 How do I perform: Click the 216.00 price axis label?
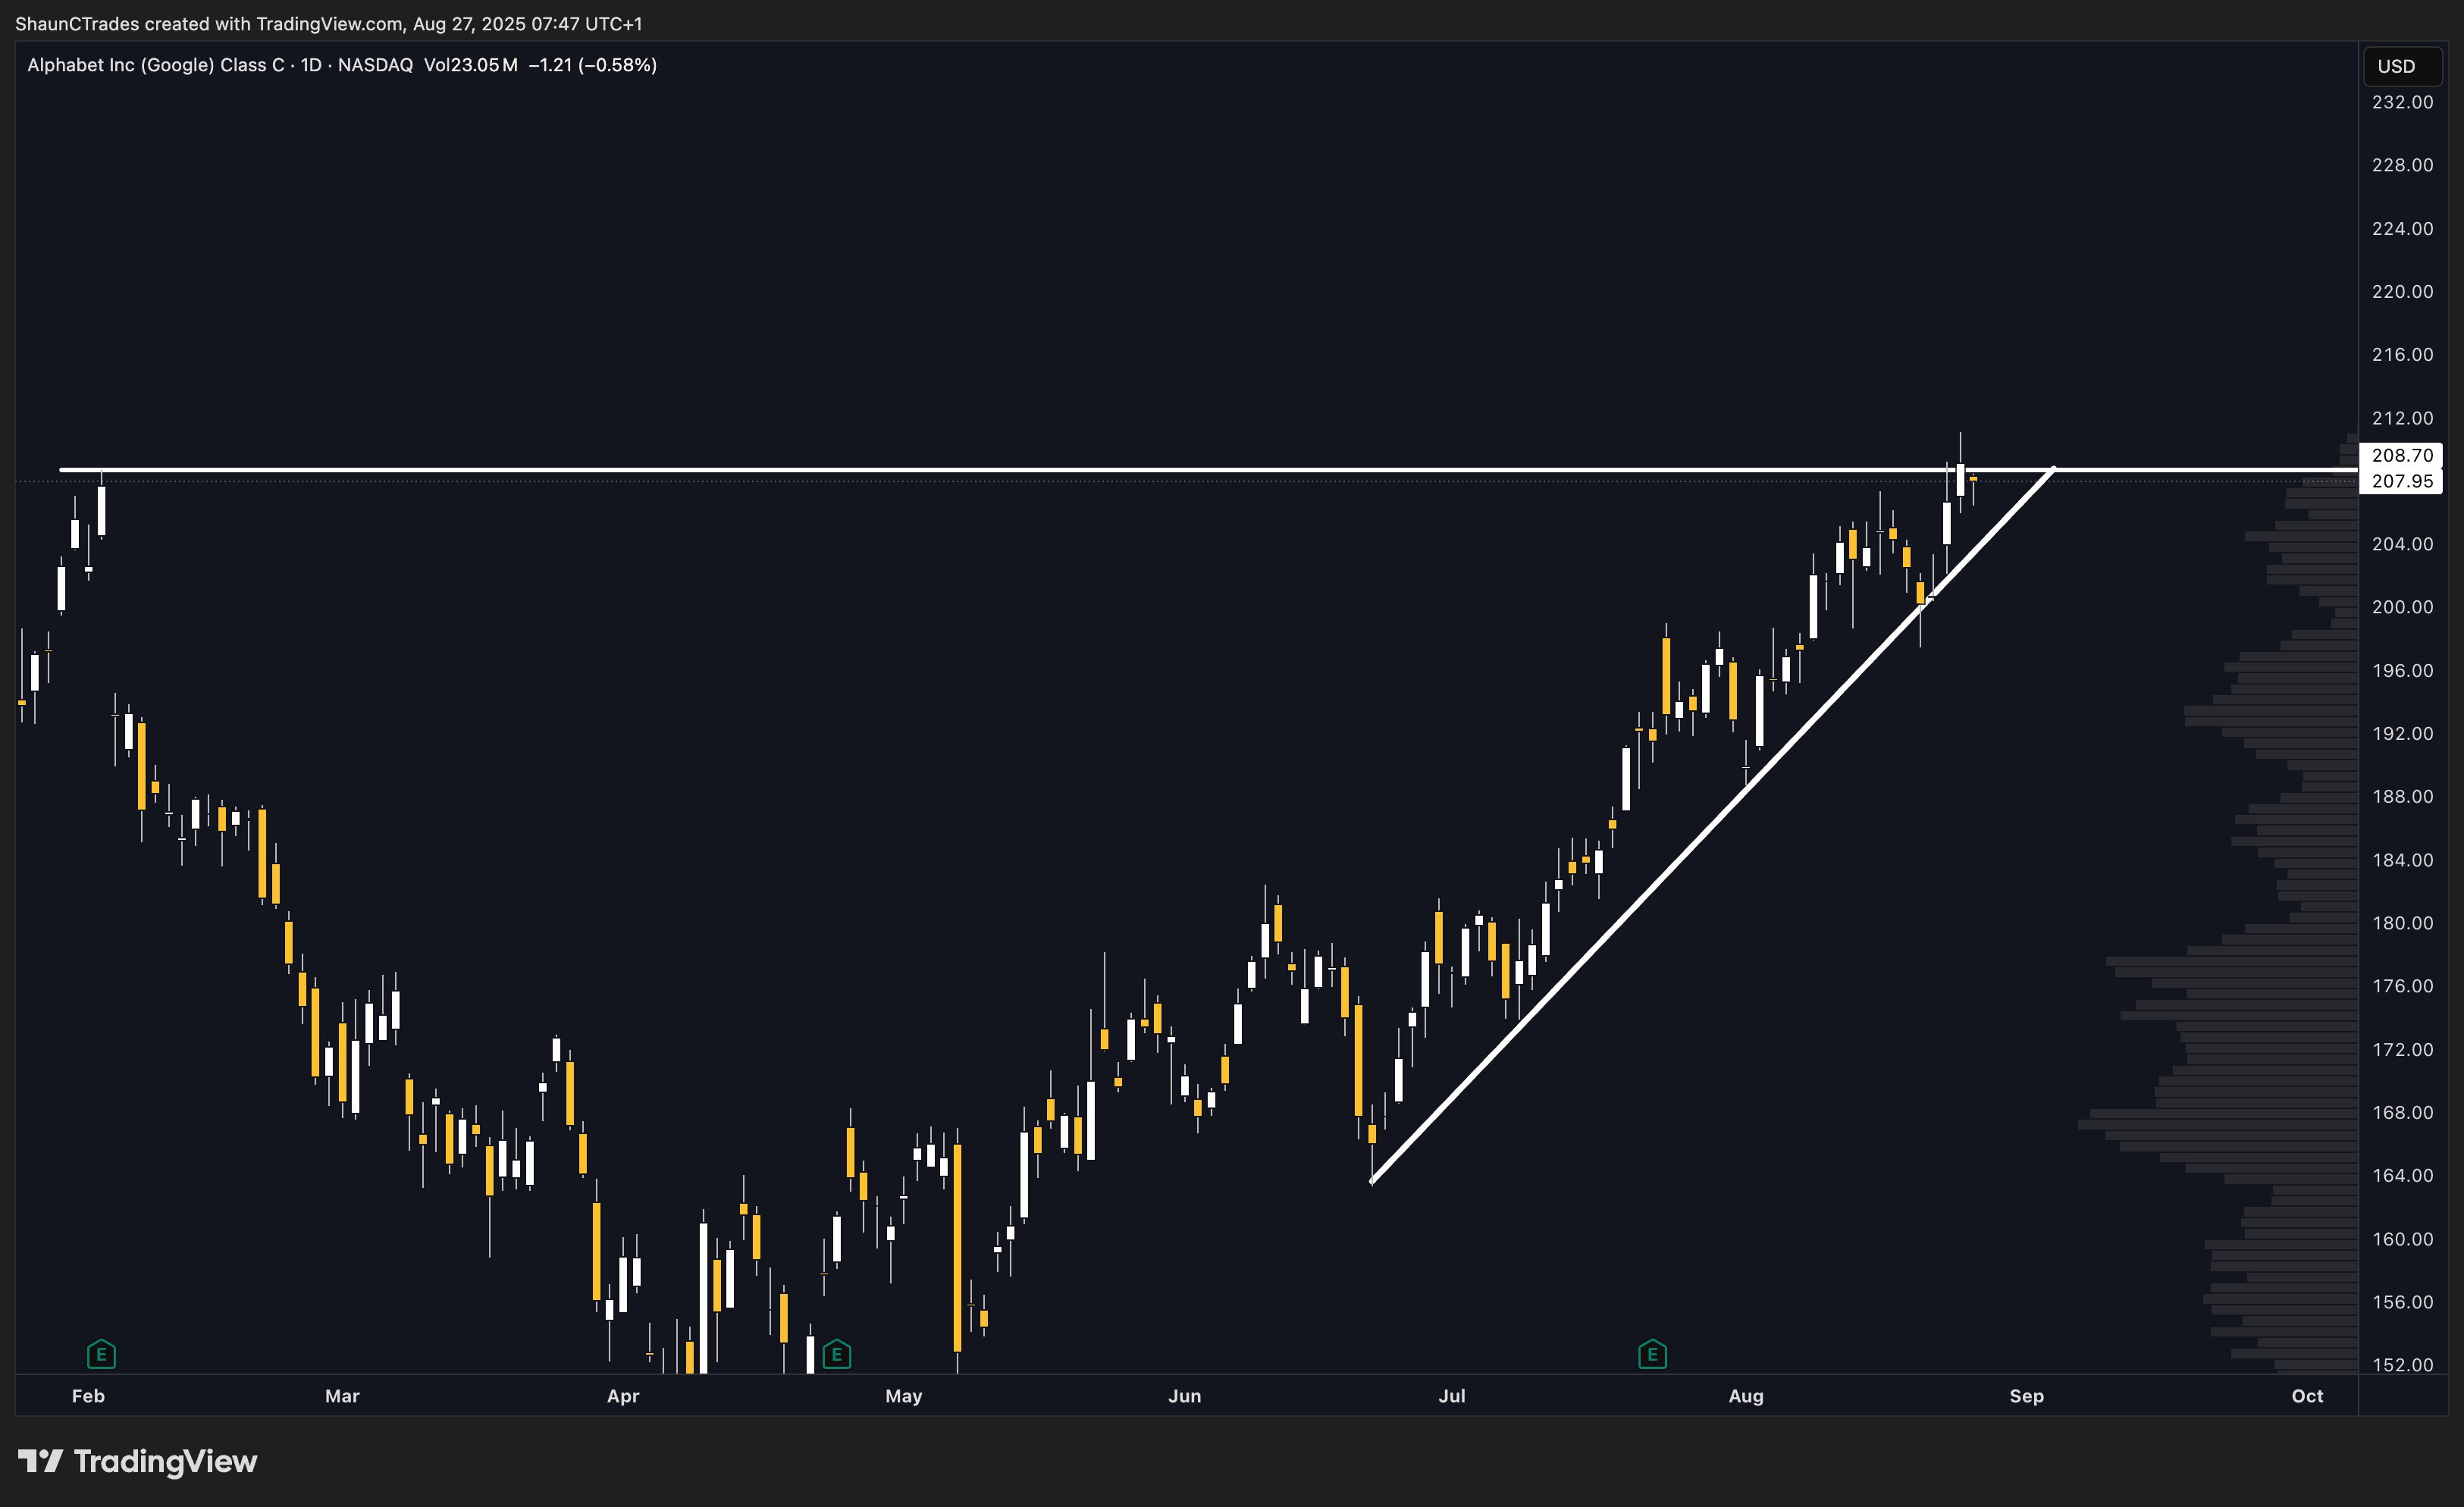[2403, 354]
